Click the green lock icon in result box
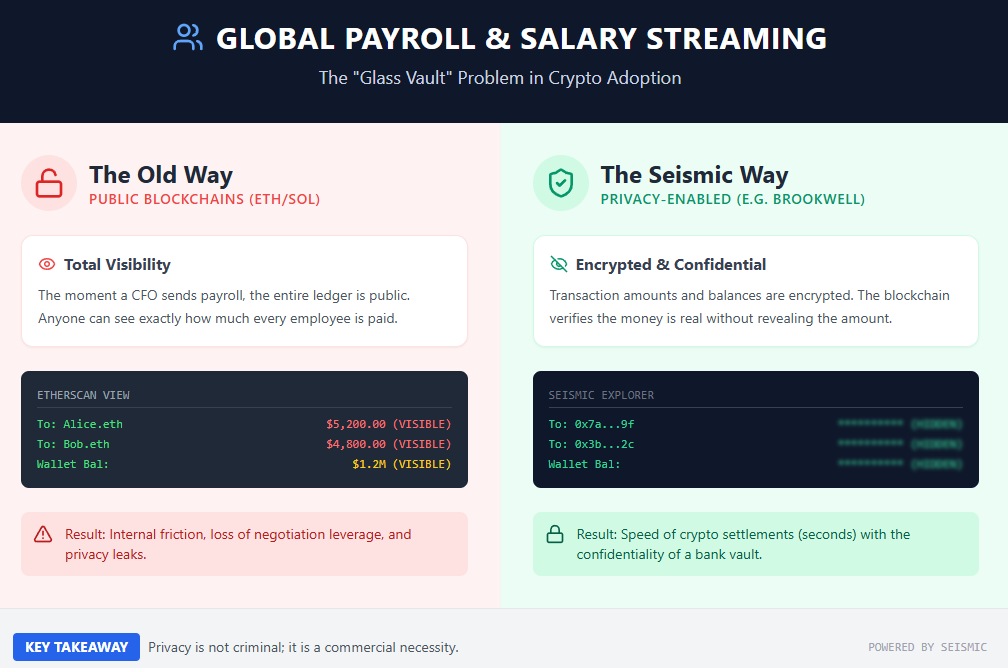The height and width of the screenshot is (668, 1008). tap(555, 534)
